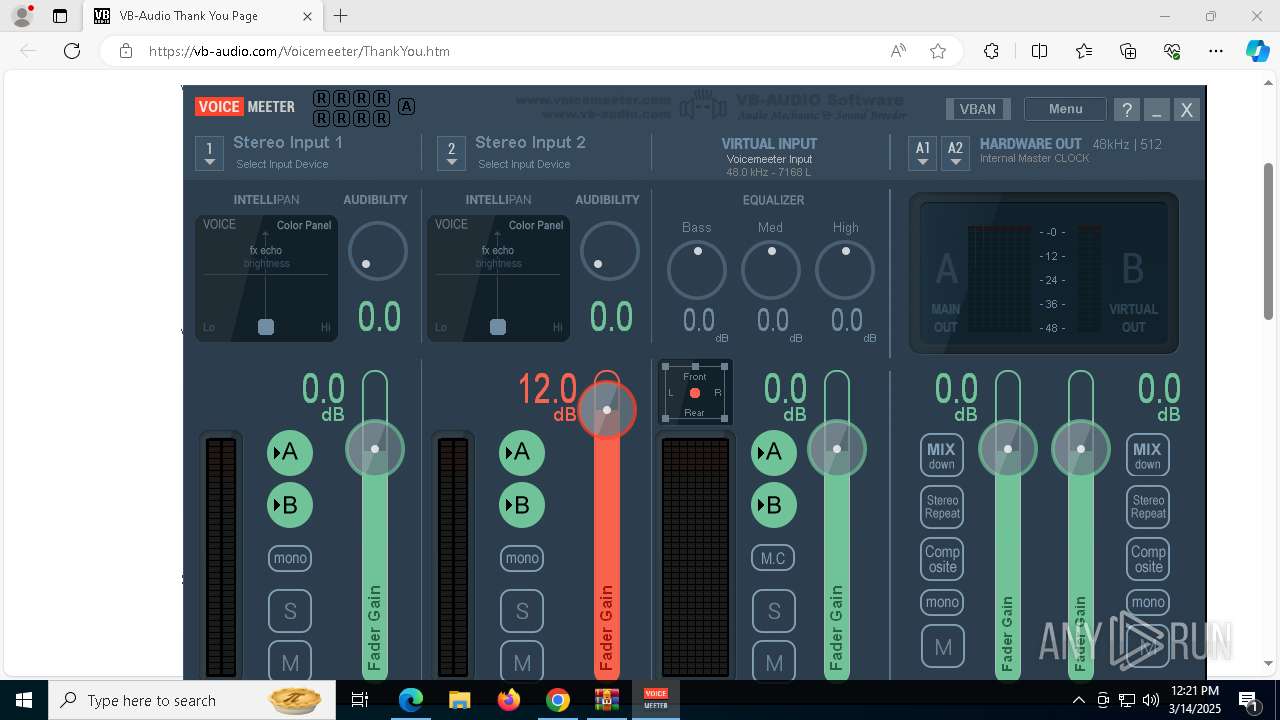This screenshot has width=1280, height=720.
Task: Select Stereo Repeat on A output
Action: [942, 507]
